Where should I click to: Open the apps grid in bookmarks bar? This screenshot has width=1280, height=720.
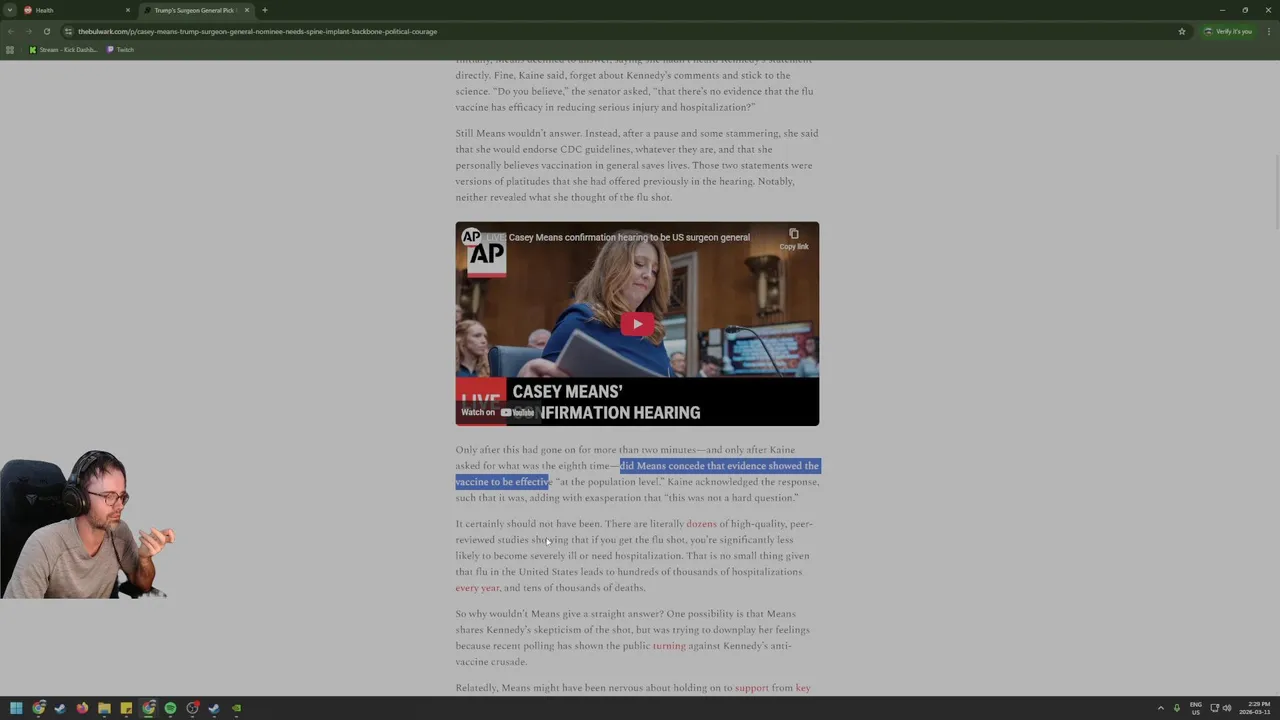(10, 50)
